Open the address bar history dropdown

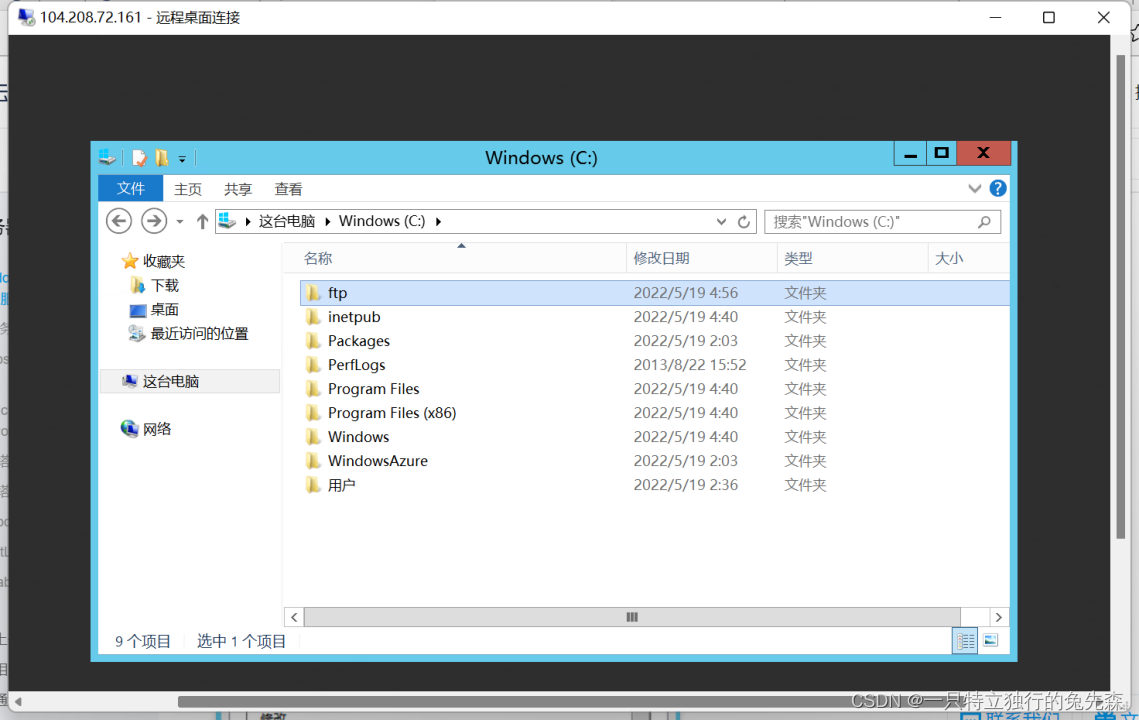(721, 222)
